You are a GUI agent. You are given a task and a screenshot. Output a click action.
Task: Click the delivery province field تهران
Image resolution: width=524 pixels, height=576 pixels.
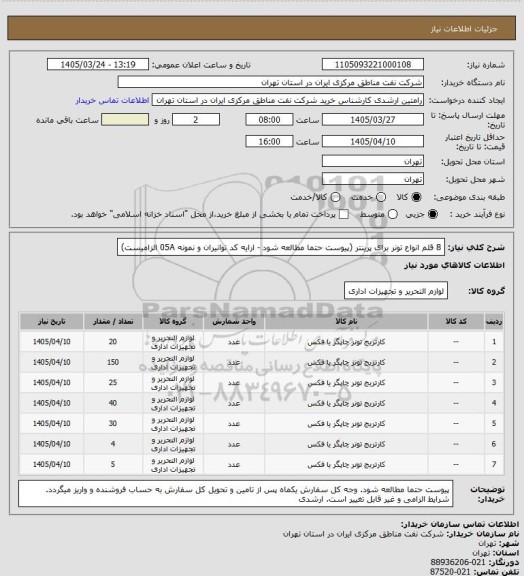(373, 161)
